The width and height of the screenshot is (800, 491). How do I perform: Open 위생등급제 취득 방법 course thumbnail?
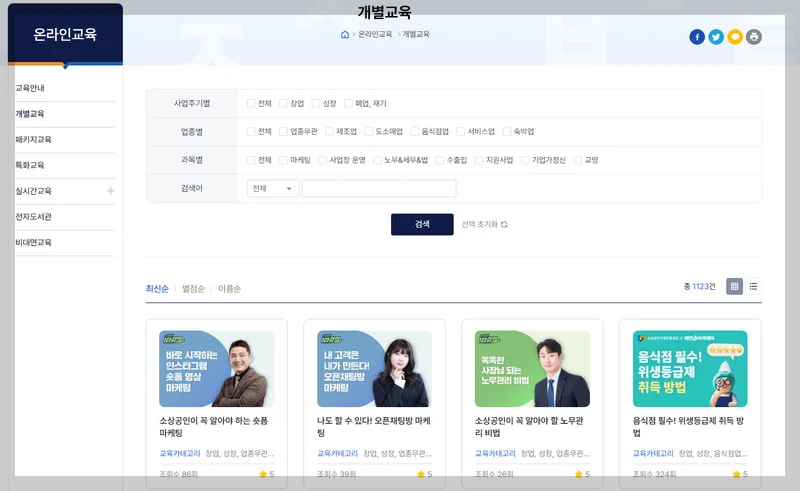(x=690, y=369)
